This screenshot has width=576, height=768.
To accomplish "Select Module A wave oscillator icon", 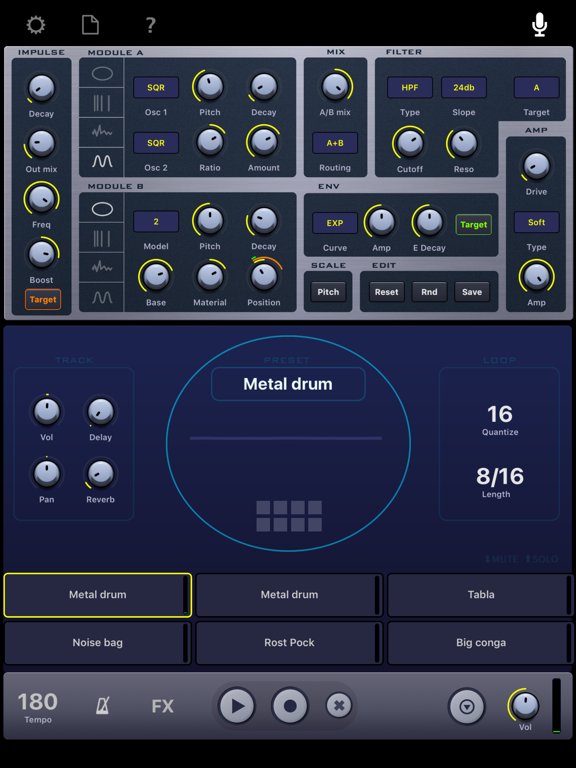I will coord(102,161).
